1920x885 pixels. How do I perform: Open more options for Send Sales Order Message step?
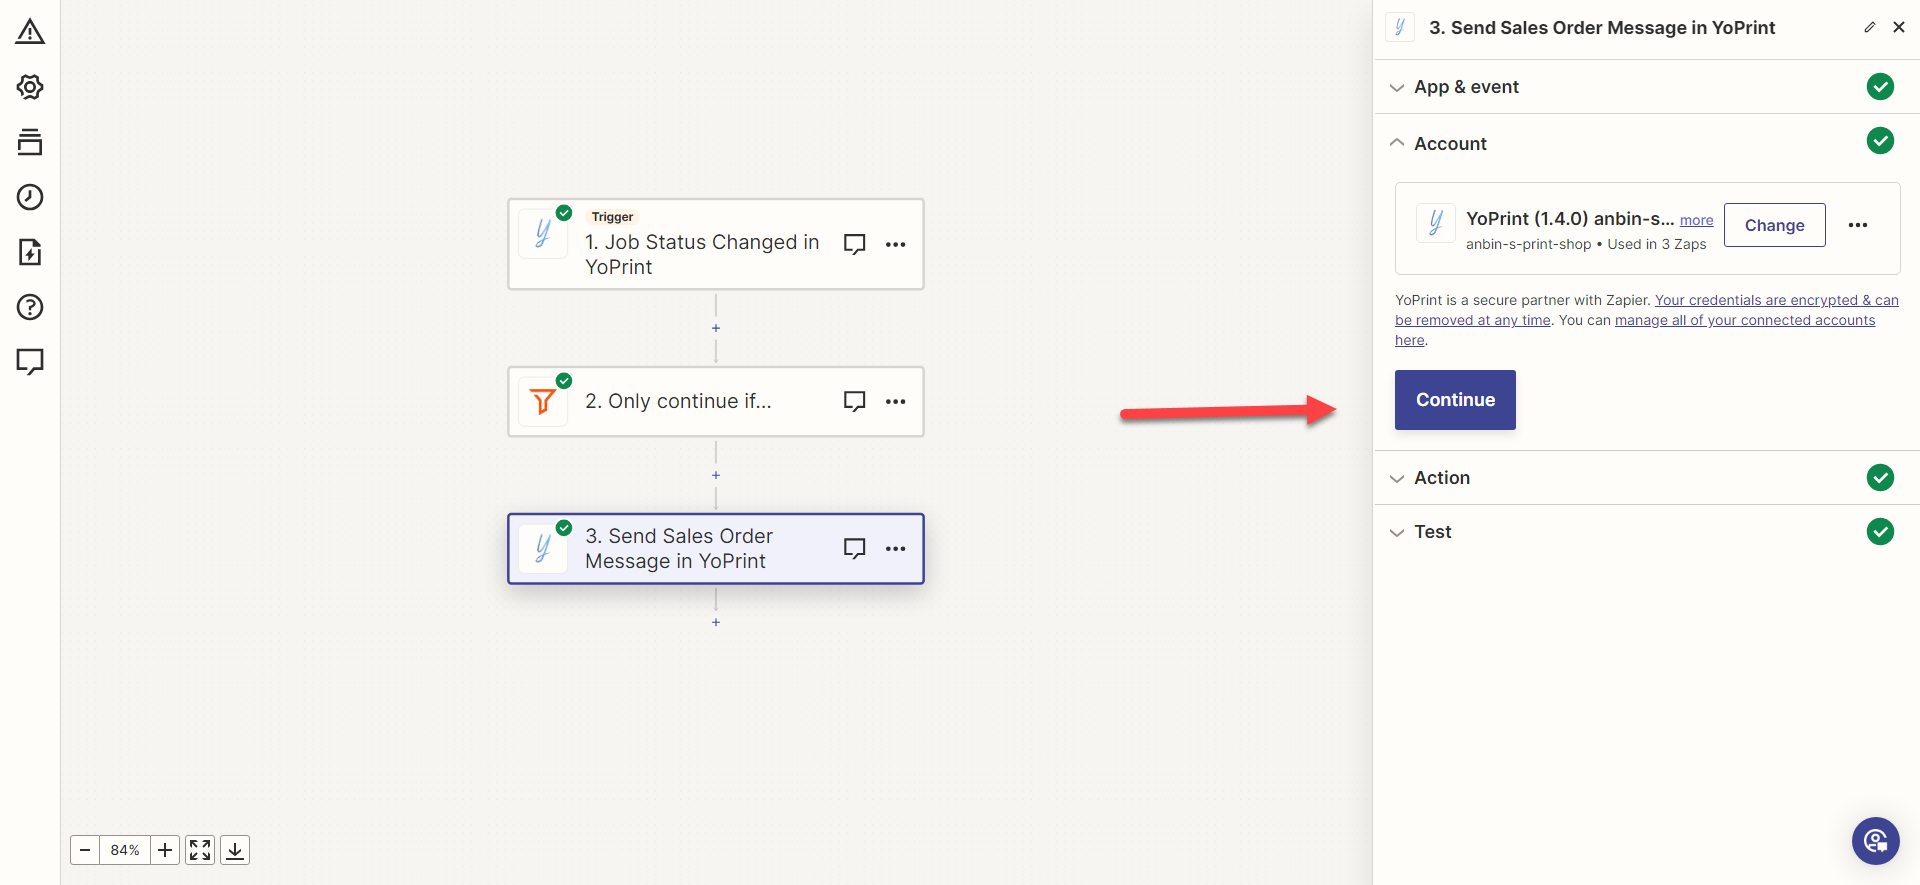[896, 548]
